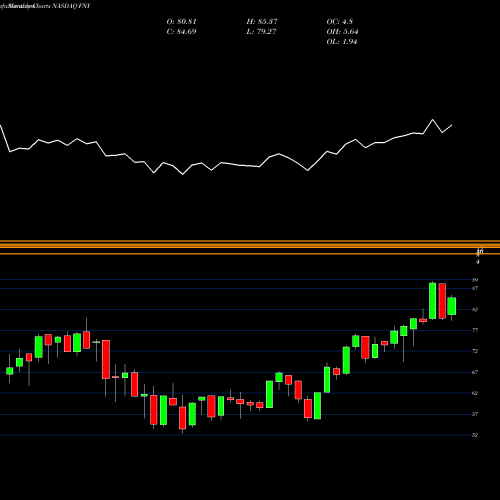Click the peak of the white line chart
This screenshot has width=500, height=500.
click(x=433, y=120)
